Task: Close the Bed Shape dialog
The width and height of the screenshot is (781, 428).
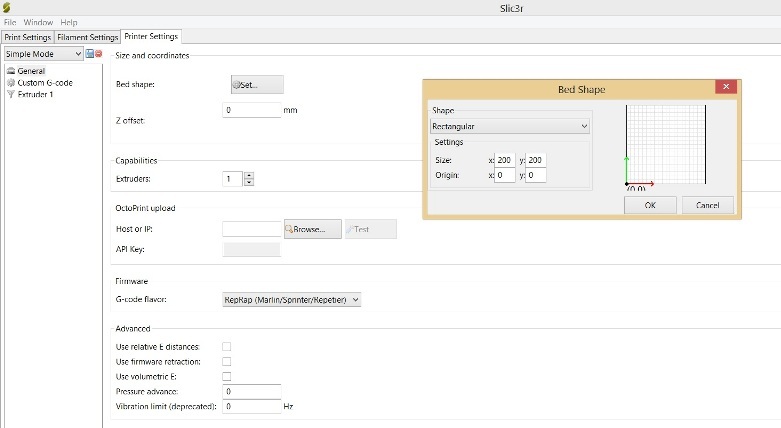Action: [727, 88]
